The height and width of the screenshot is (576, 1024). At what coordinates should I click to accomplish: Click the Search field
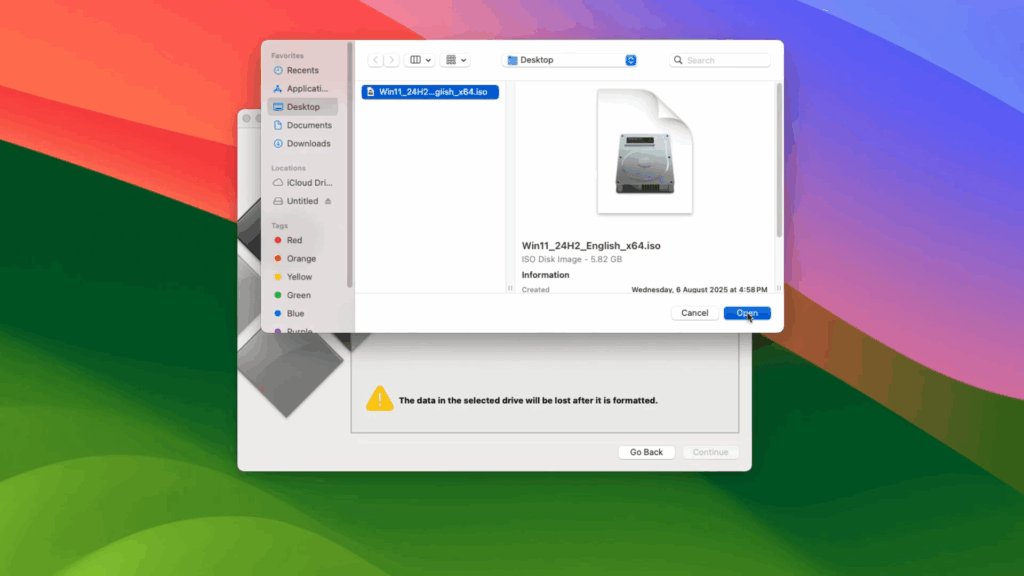coord(720,59)
